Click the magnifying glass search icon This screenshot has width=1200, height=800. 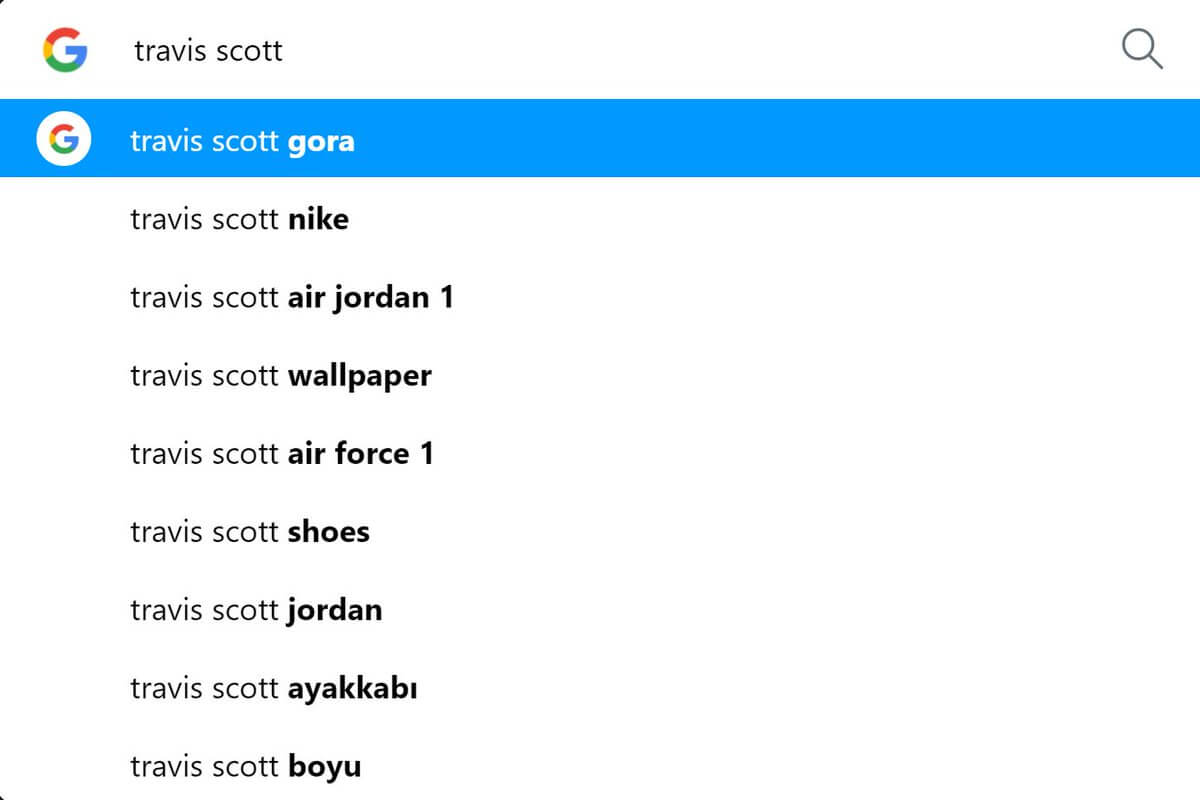coord(1141,49)
